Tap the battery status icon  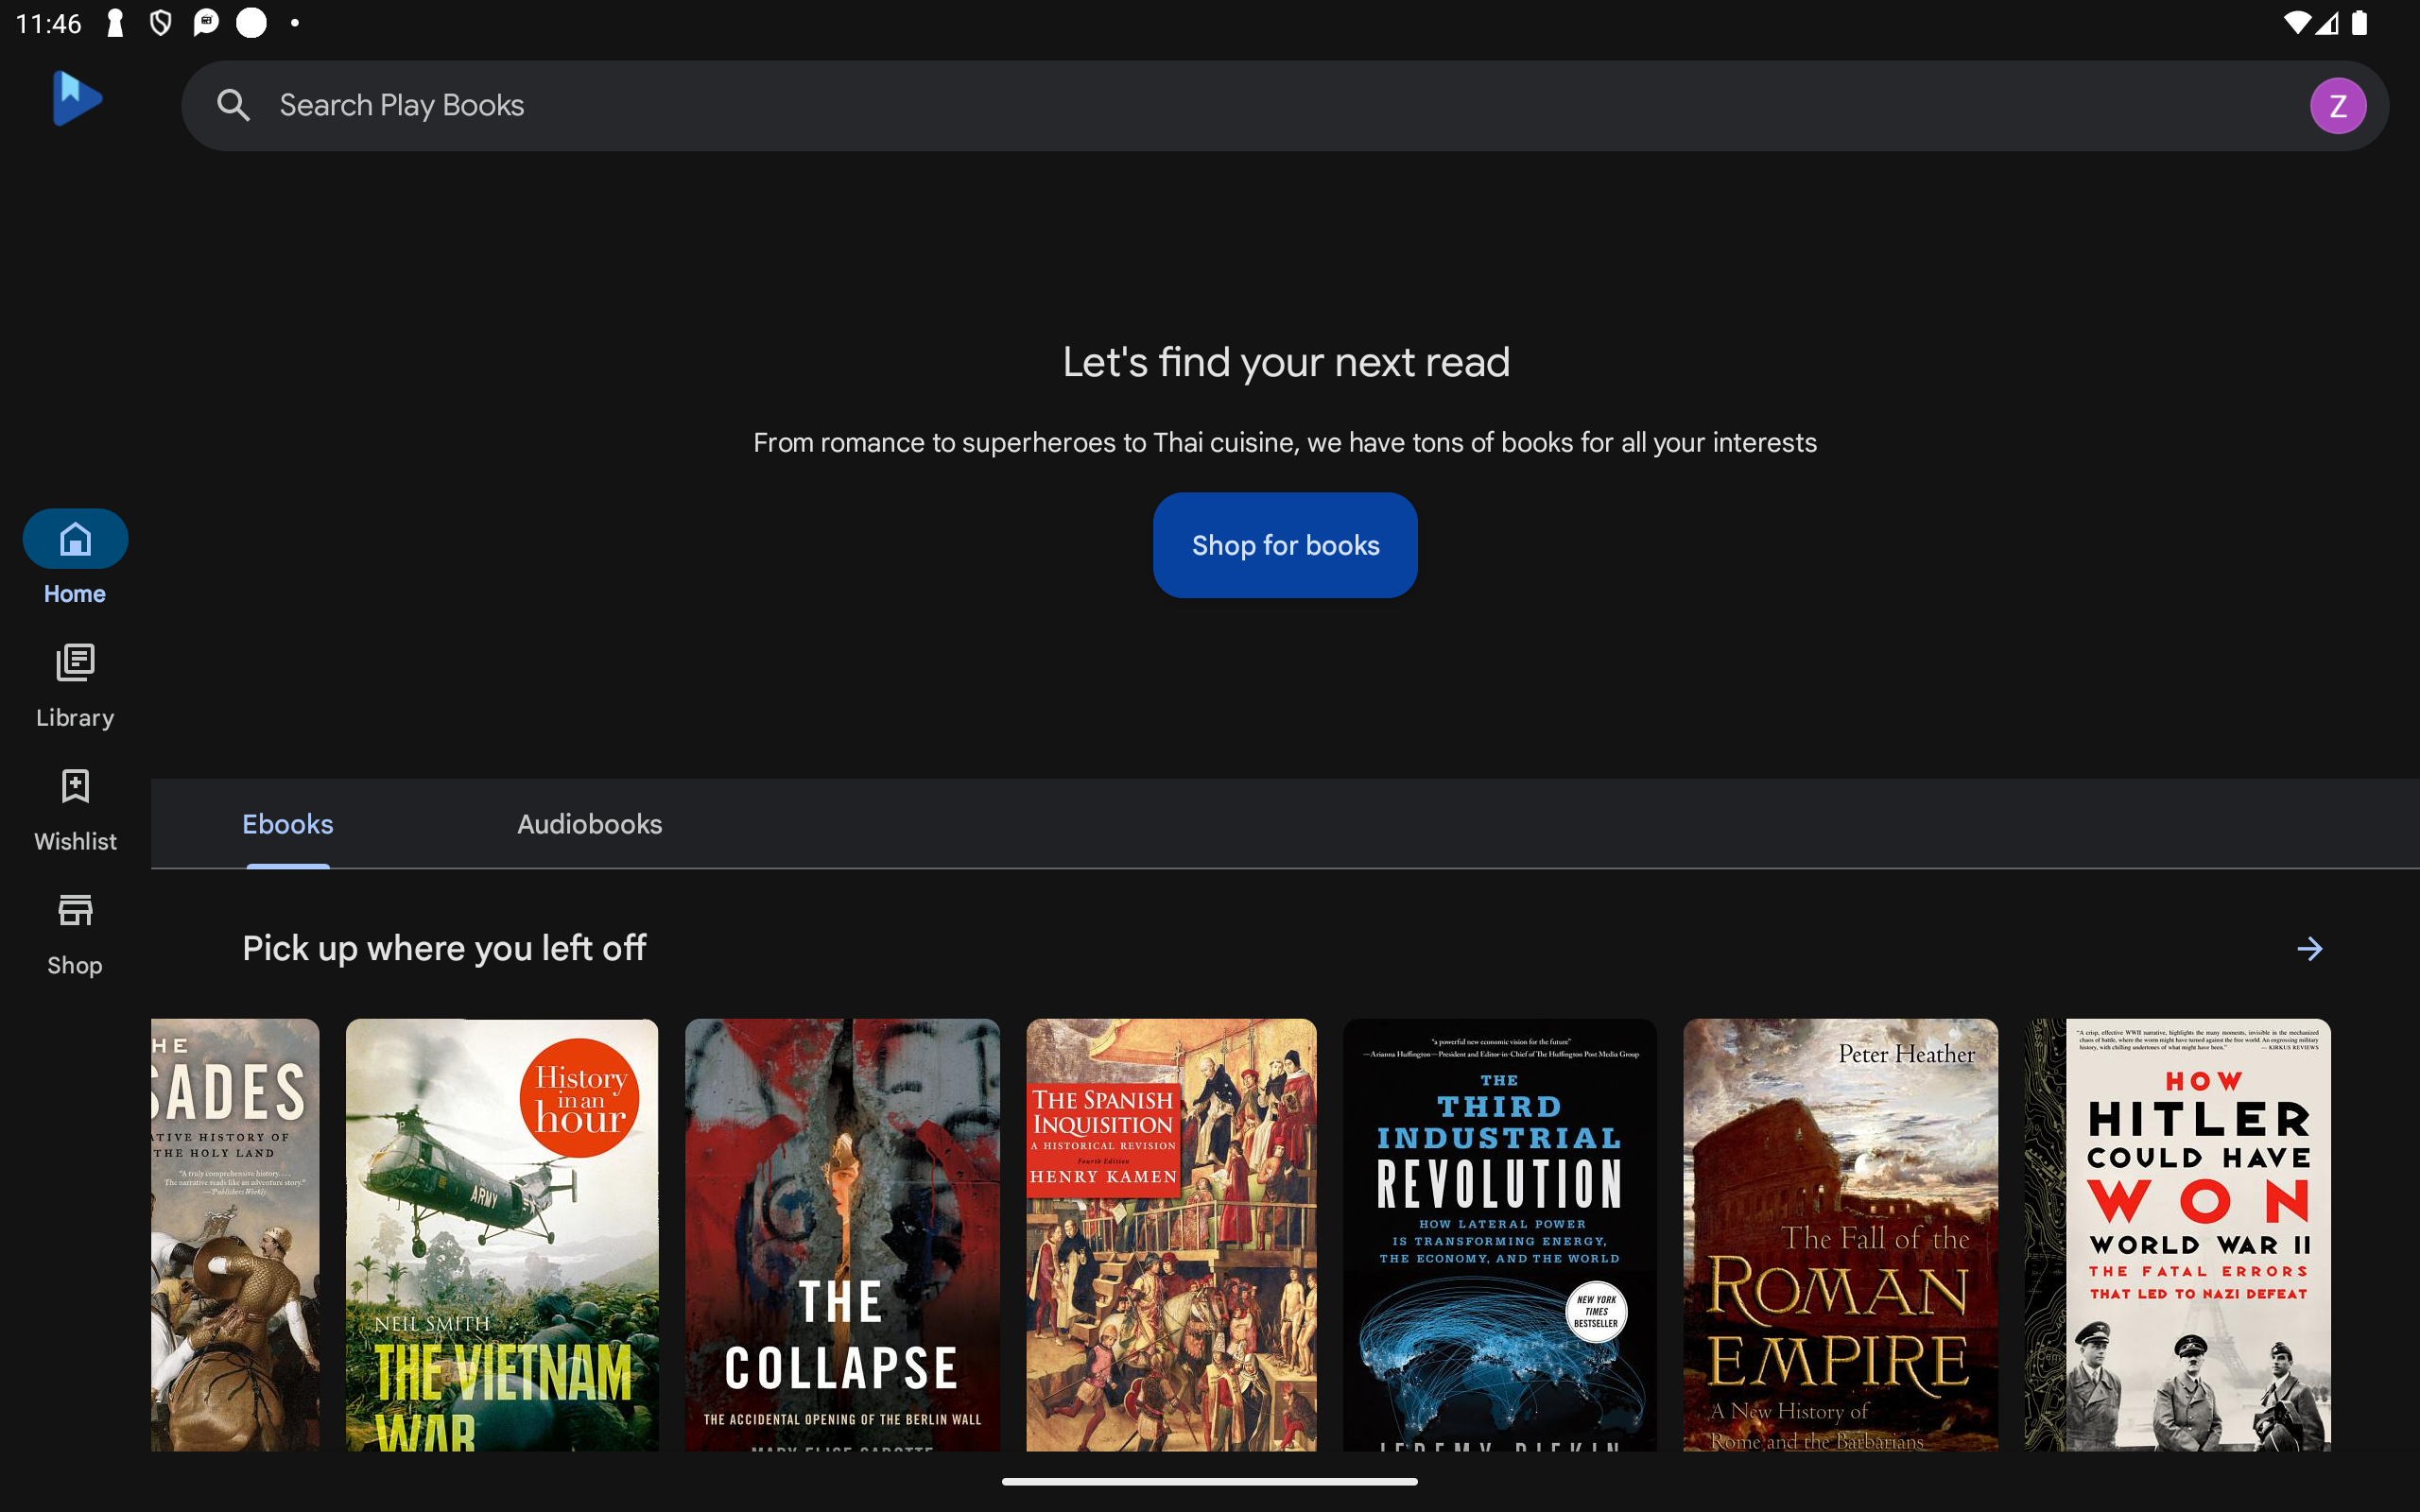pos(2359,23)
